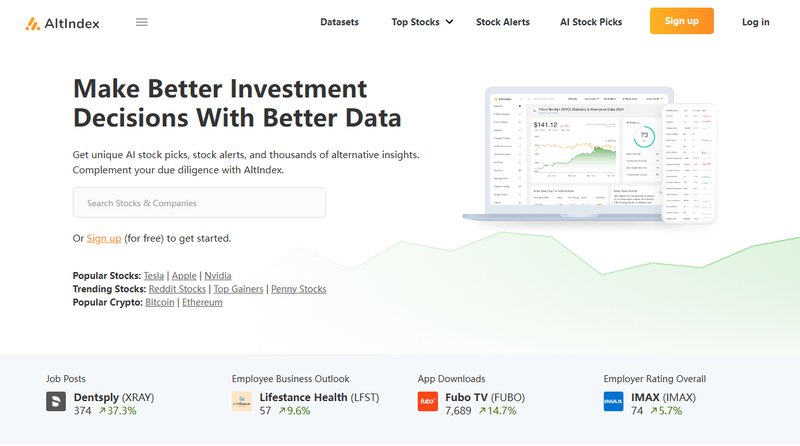Open the hamburger menu icon
Screen dimensions: 800x446
141,22
